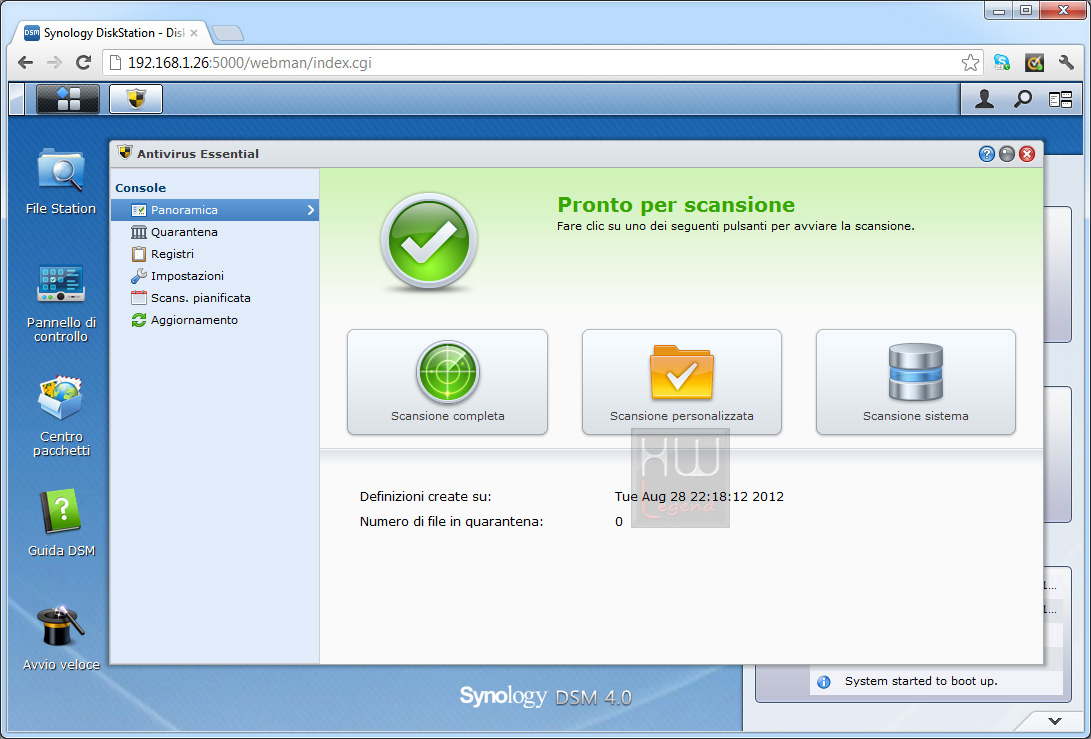Open the DSM main menu button
Viewport: 1091px width, 739px height.
click(67, 99)
